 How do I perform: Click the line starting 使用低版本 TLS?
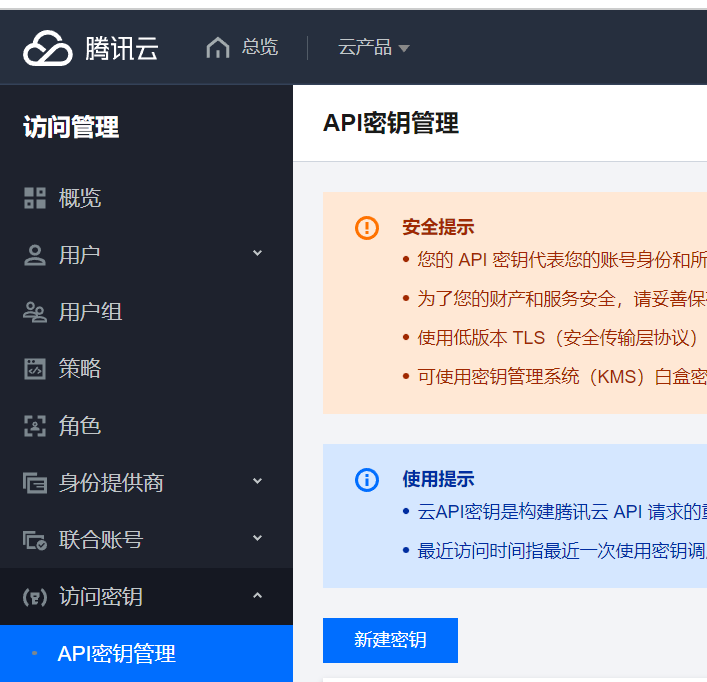[558, 338]
